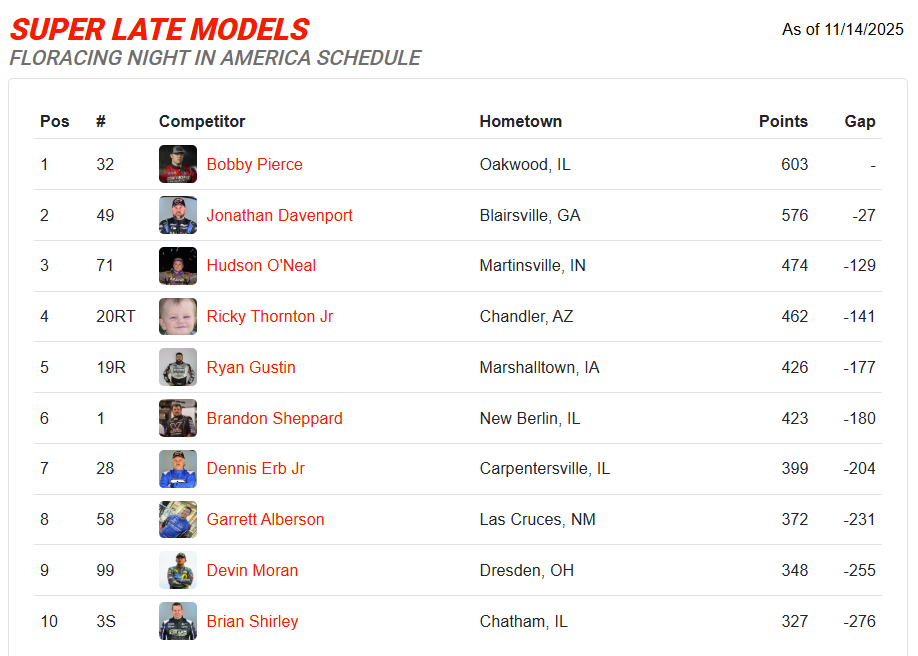
Task: Click Jonathan Davenport's driver photo
Action: coord(178,215)
